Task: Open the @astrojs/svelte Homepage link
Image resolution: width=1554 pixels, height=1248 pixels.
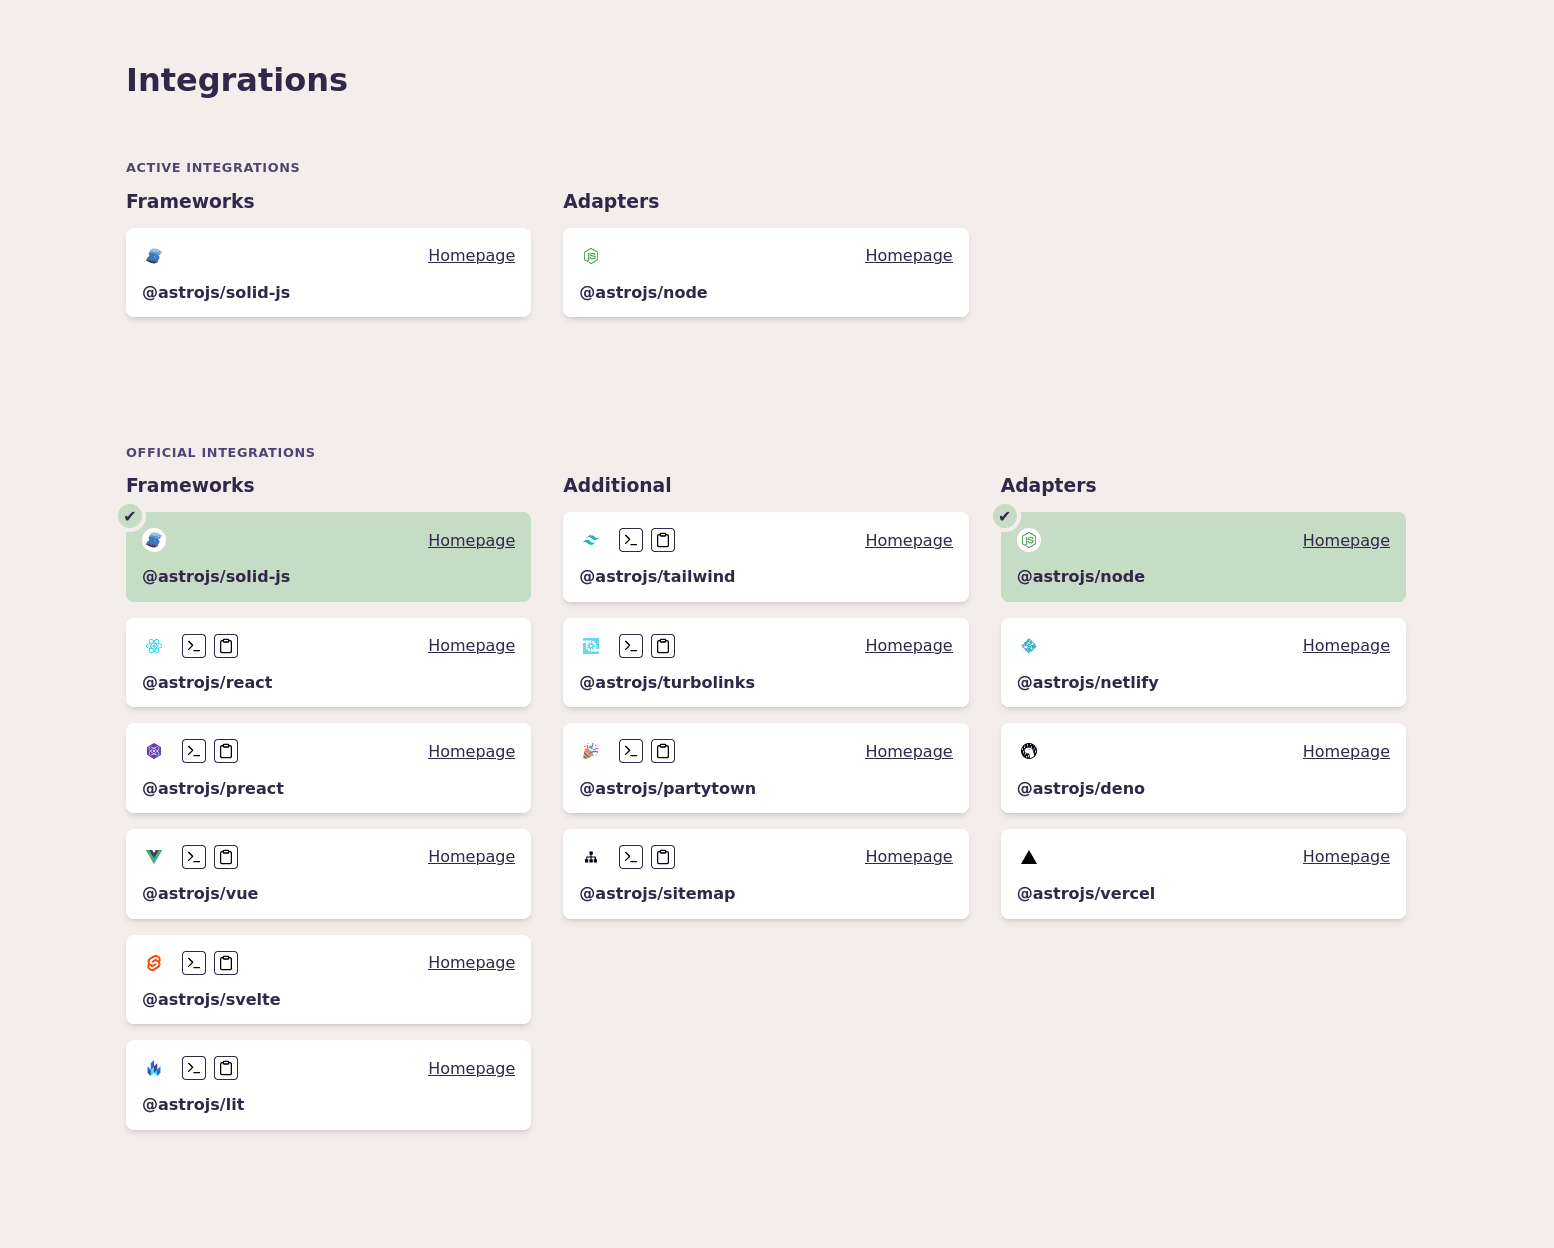Action: pos(471,963)
